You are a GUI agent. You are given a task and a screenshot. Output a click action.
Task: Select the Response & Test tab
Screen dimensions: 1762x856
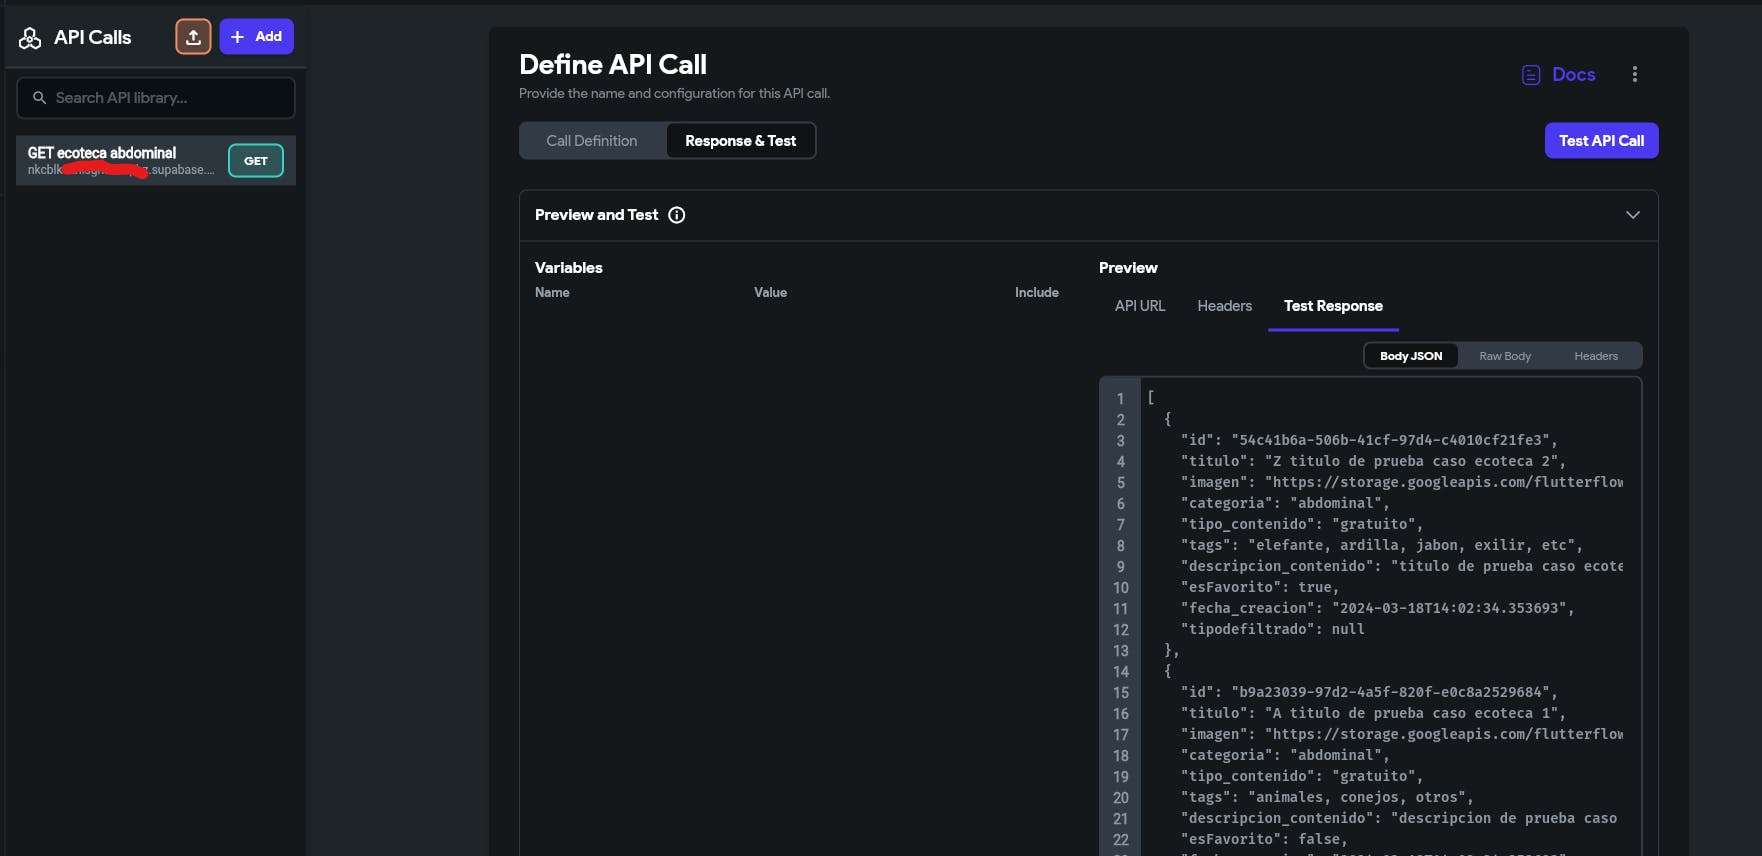click(740, 141)
